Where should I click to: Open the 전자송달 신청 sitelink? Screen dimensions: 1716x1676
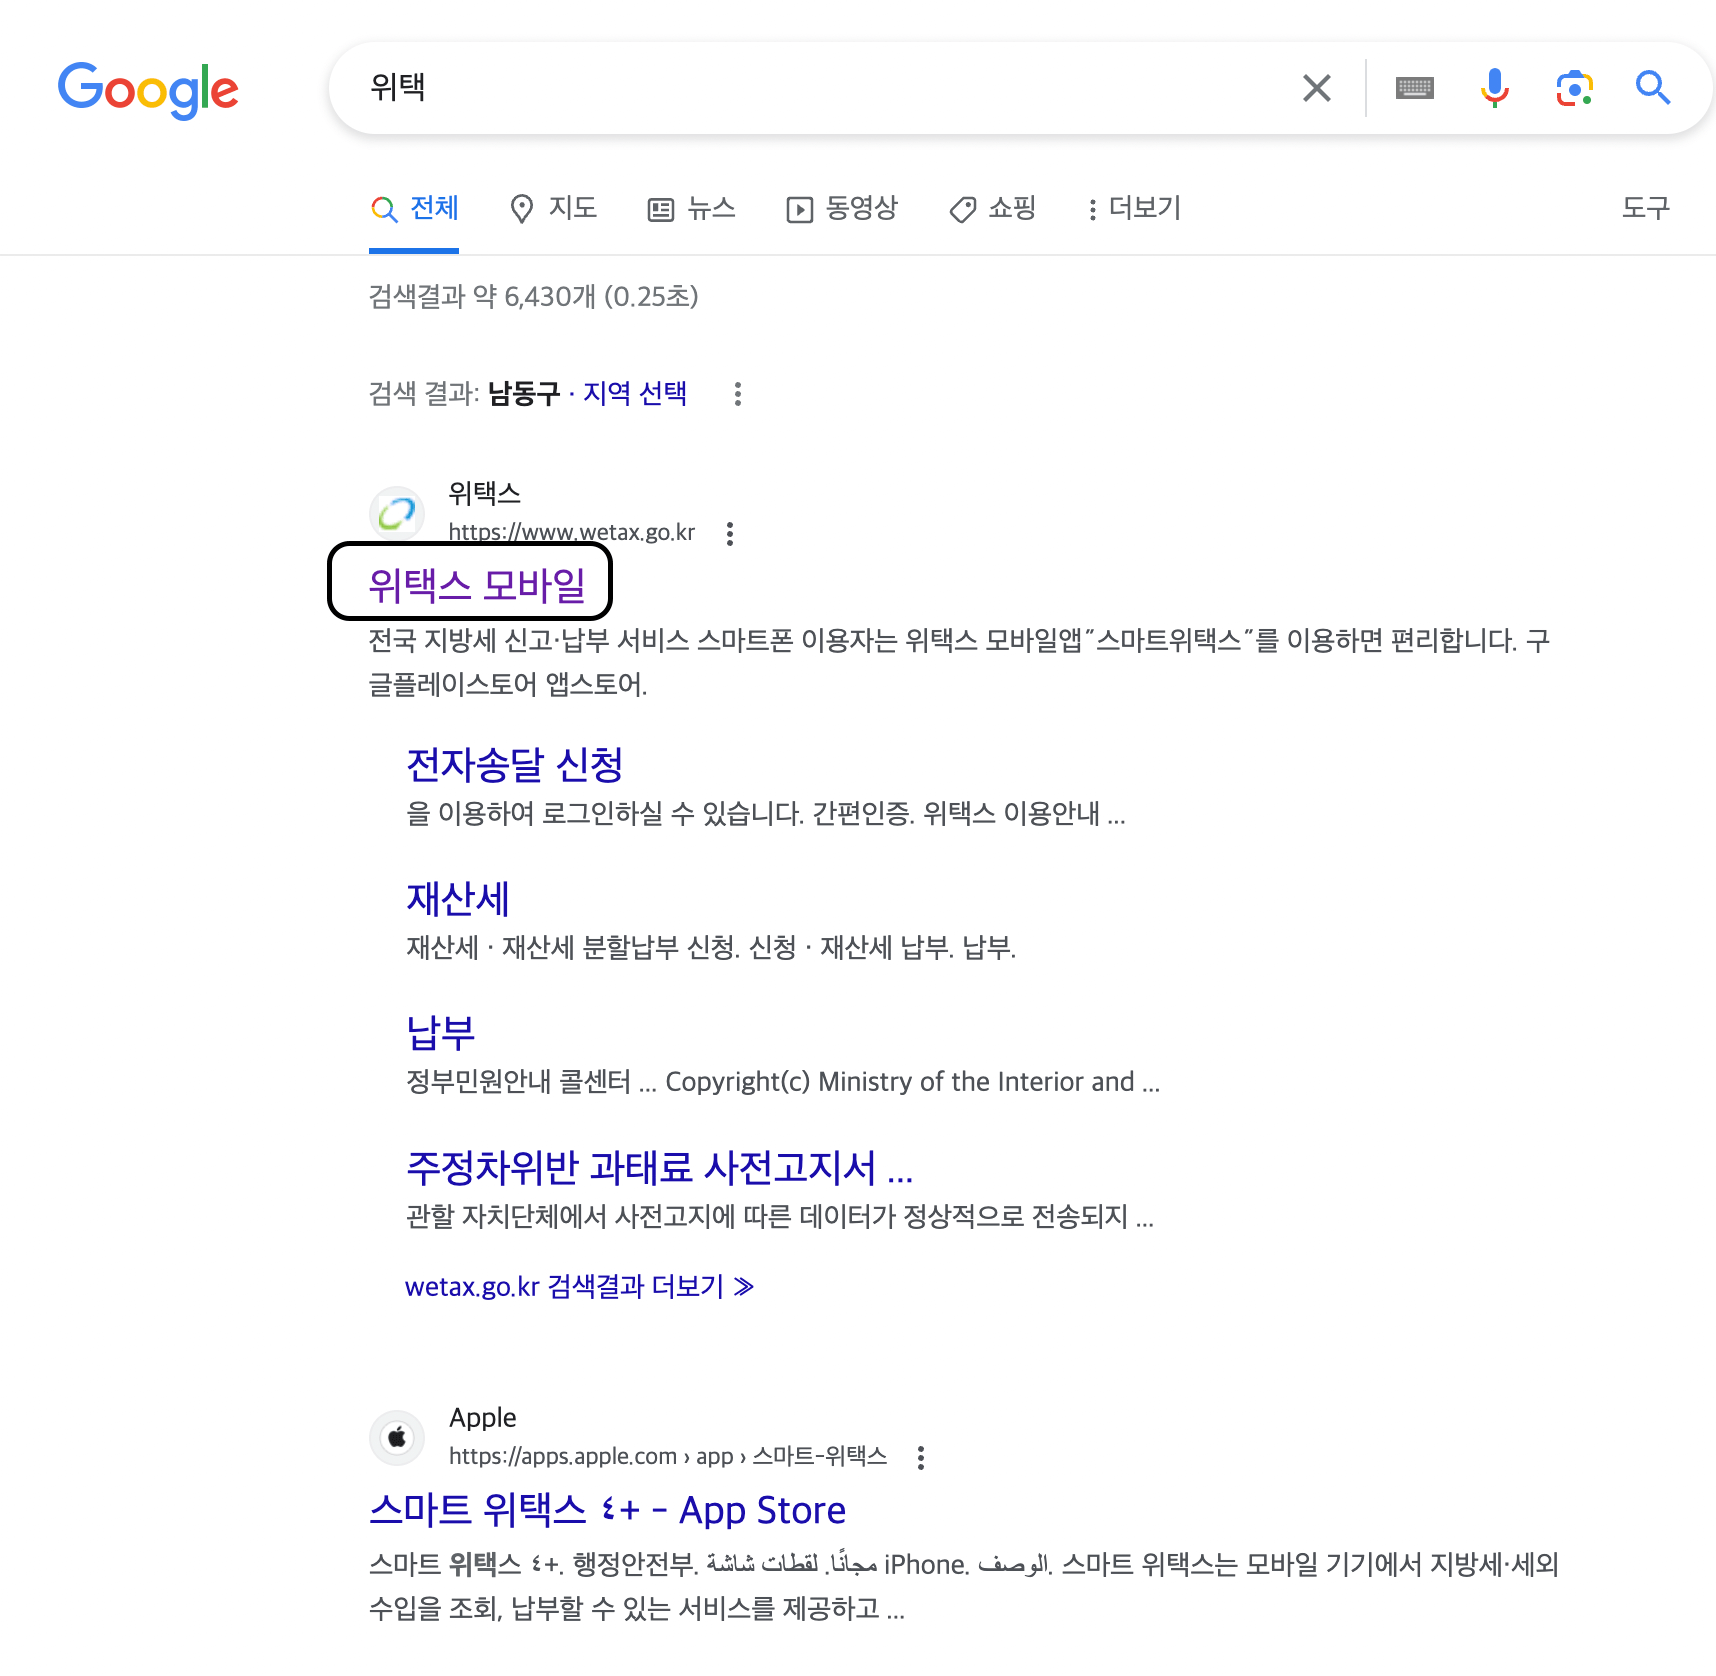515,765
